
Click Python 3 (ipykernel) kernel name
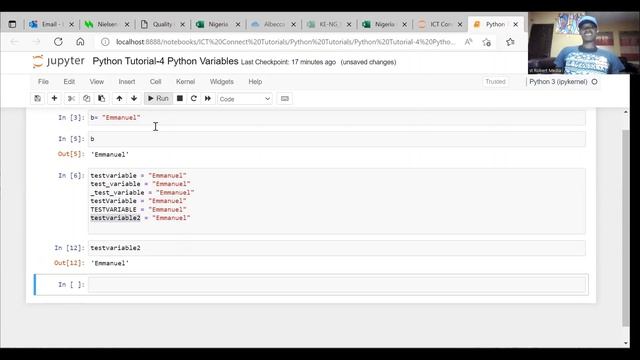558,82
